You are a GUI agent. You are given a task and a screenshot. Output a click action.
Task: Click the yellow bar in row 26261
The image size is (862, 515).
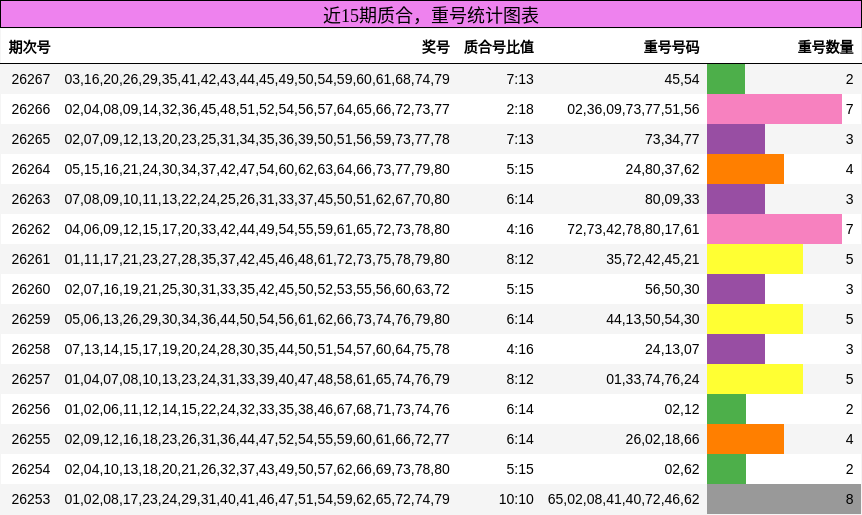click(x=755, y=259)
